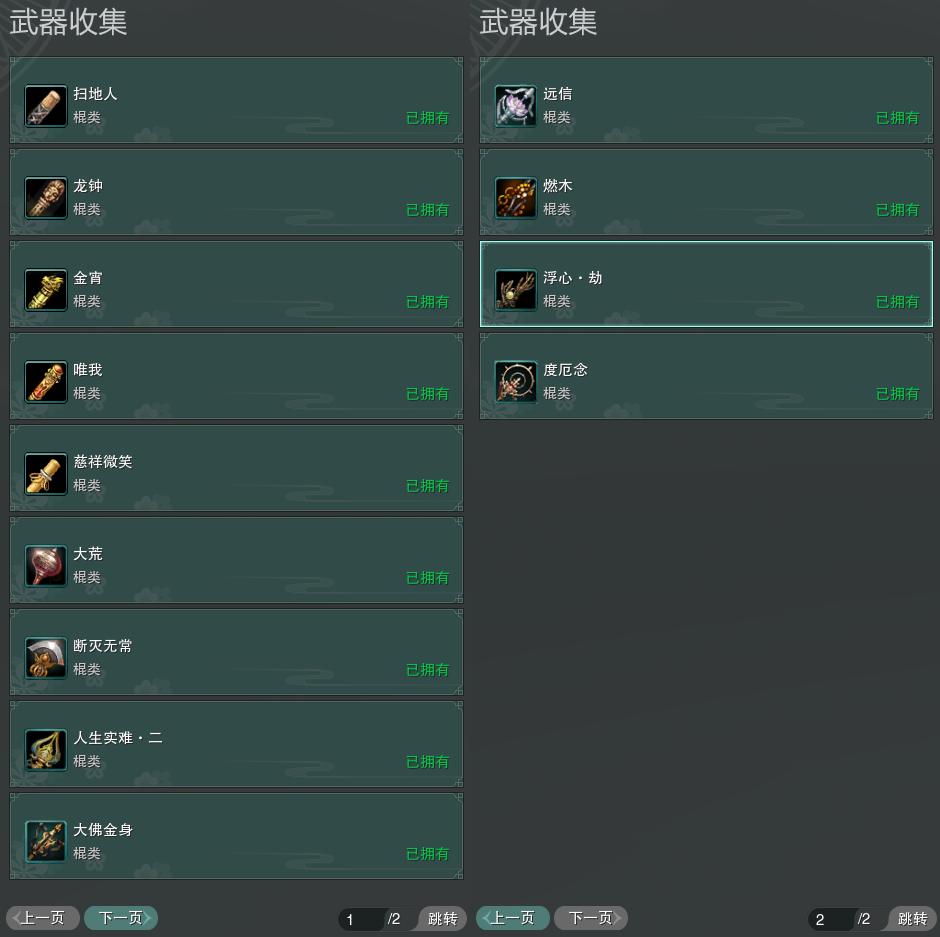Click the right panel's page number field
The height and width of the screenshot is (937, 940).
[x=831, y=919]
